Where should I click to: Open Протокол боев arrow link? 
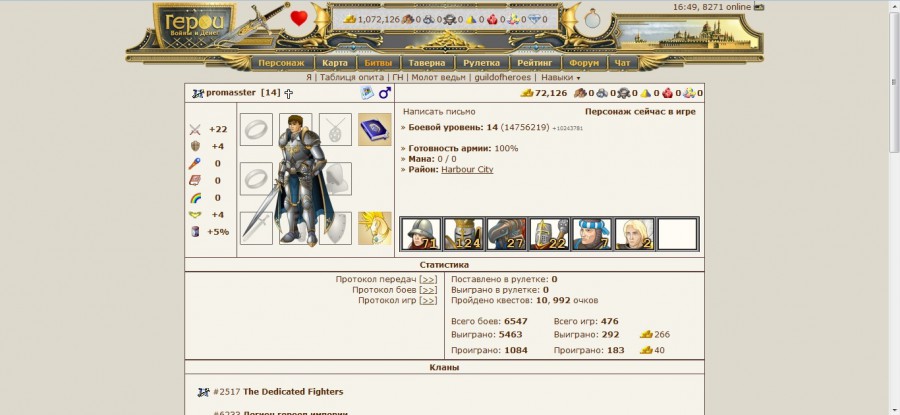point(428,290)
